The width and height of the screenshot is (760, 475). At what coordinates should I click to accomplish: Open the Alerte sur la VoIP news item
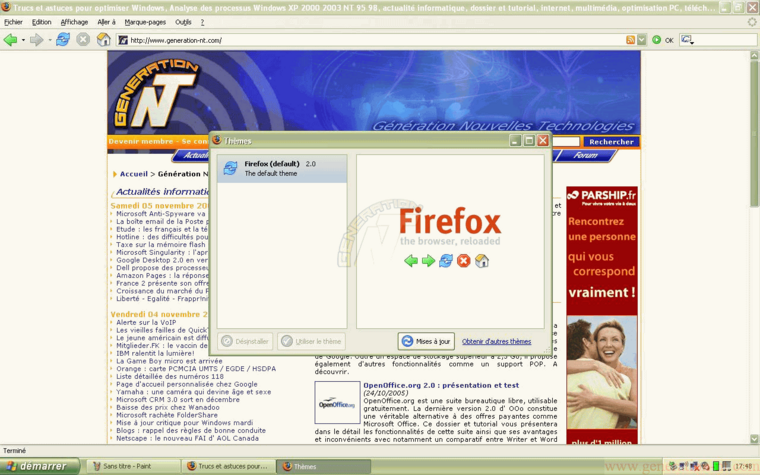(x=146, y=322)
